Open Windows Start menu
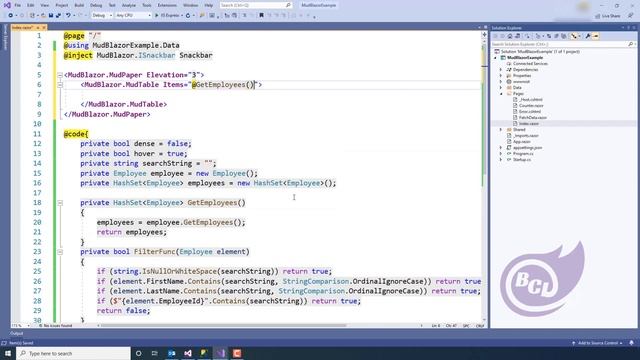640x360 pixels. (x=8, y=353)
